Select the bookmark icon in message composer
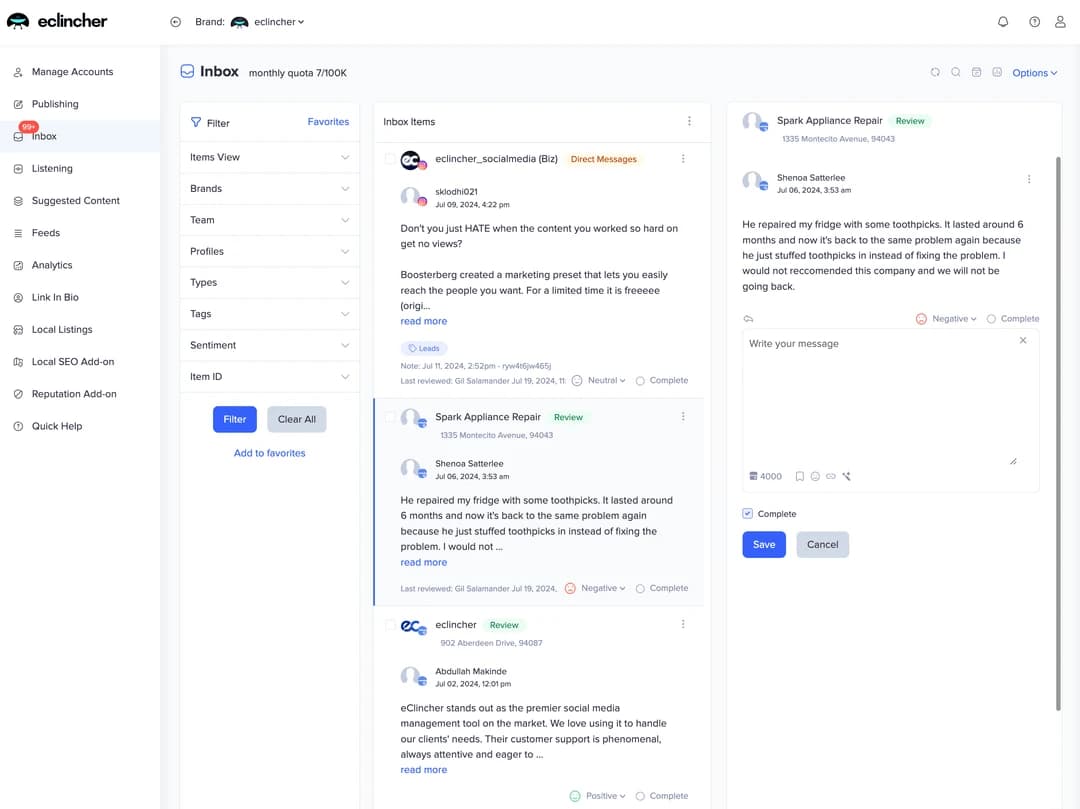 799,476
